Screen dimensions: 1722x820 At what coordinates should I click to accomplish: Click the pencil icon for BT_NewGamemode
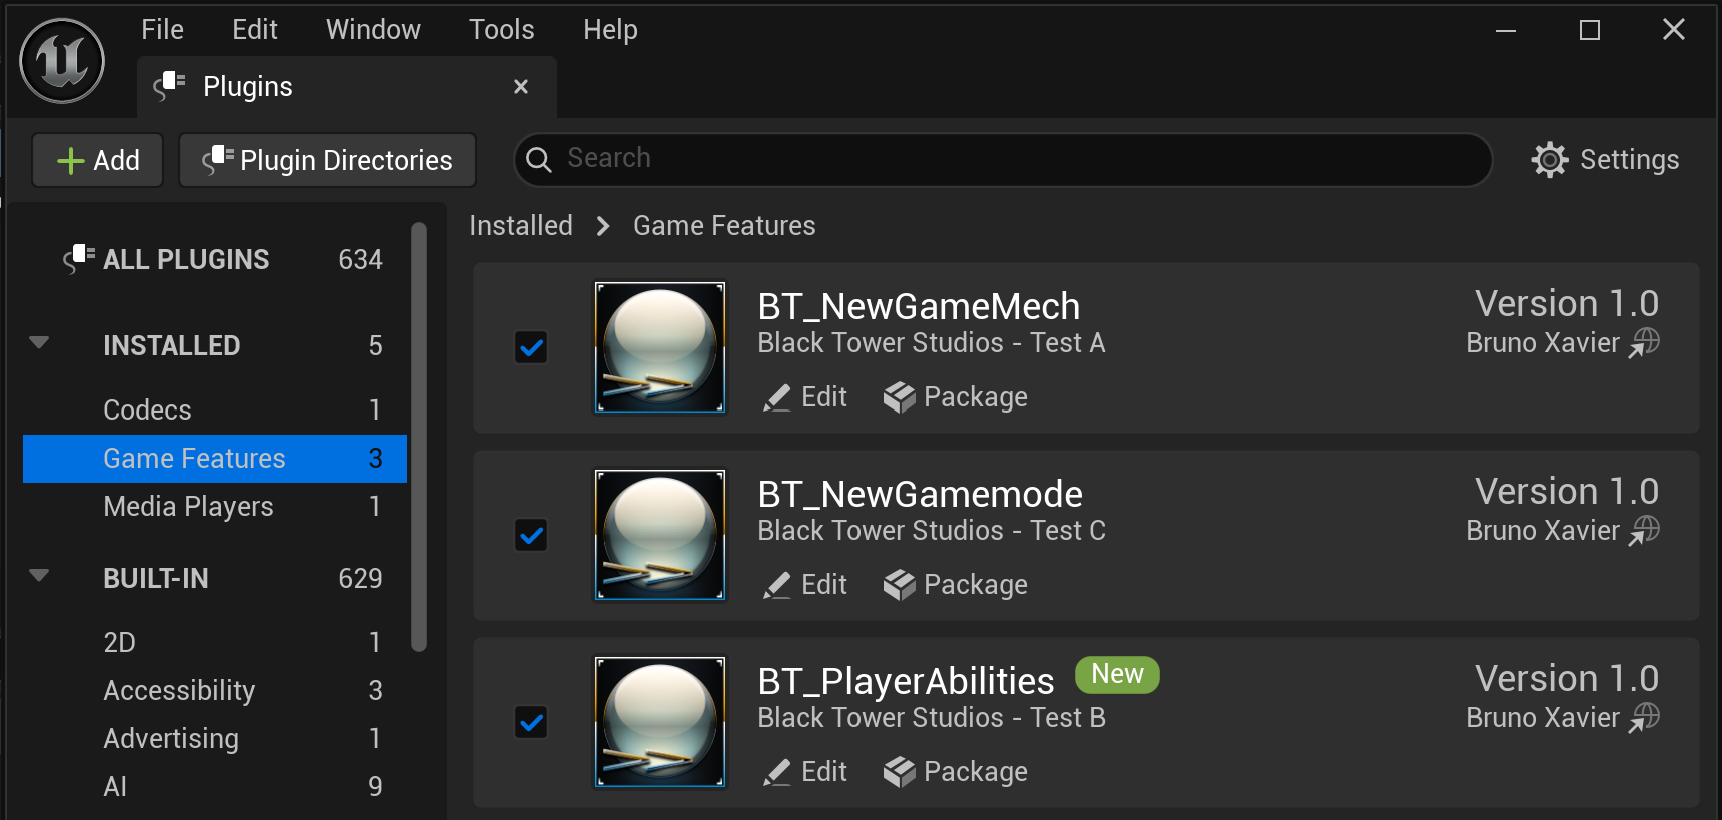pos(777,586)
